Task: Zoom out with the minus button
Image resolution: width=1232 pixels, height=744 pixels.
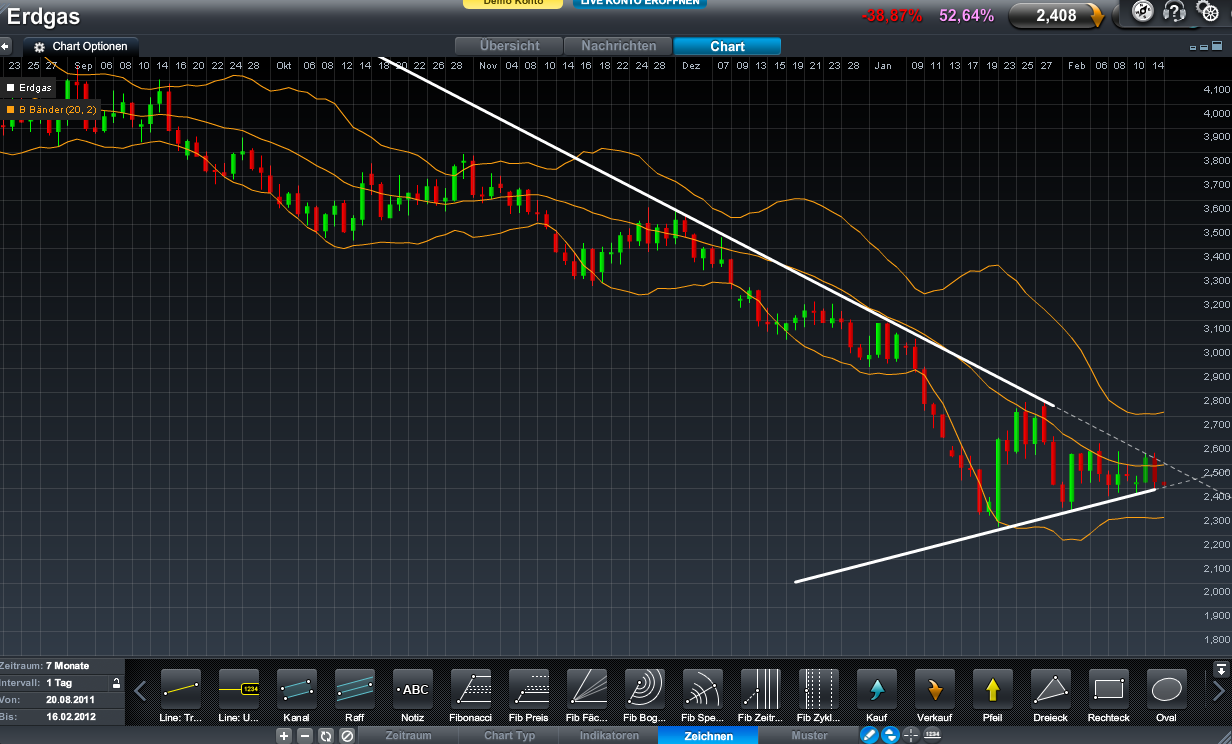Action: 305,736
